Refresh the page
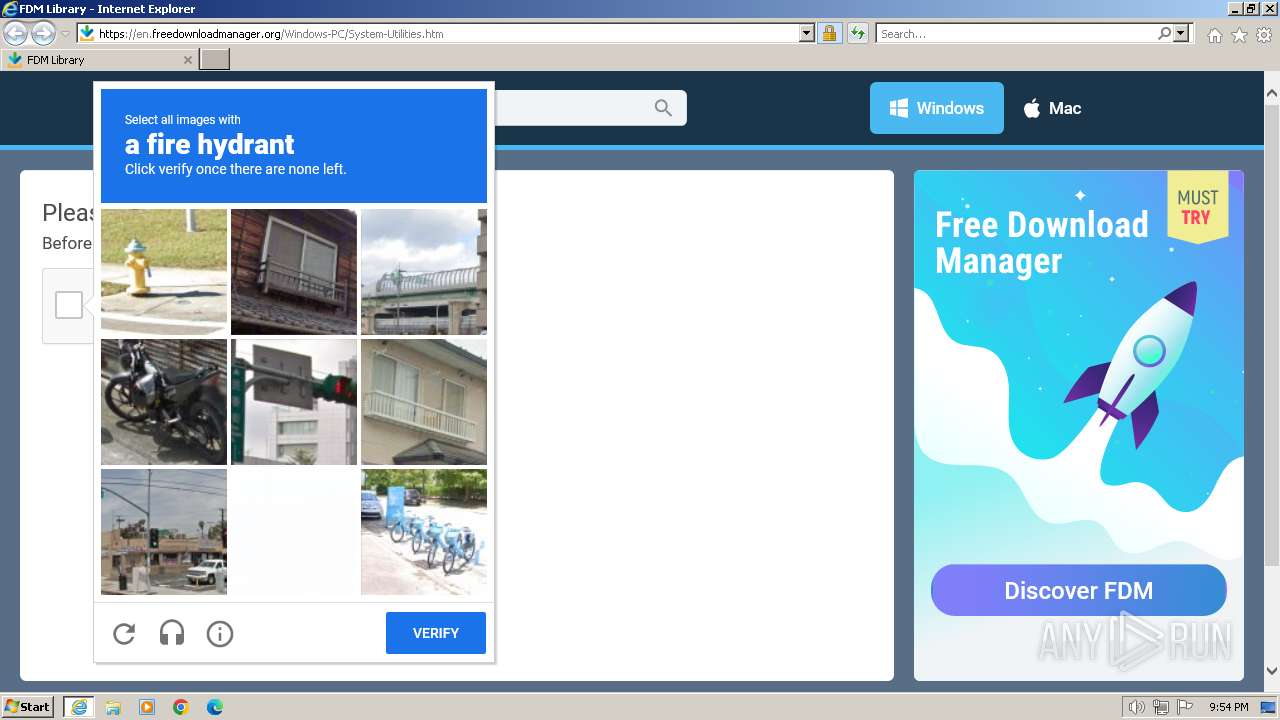 [x=857, y=33]
